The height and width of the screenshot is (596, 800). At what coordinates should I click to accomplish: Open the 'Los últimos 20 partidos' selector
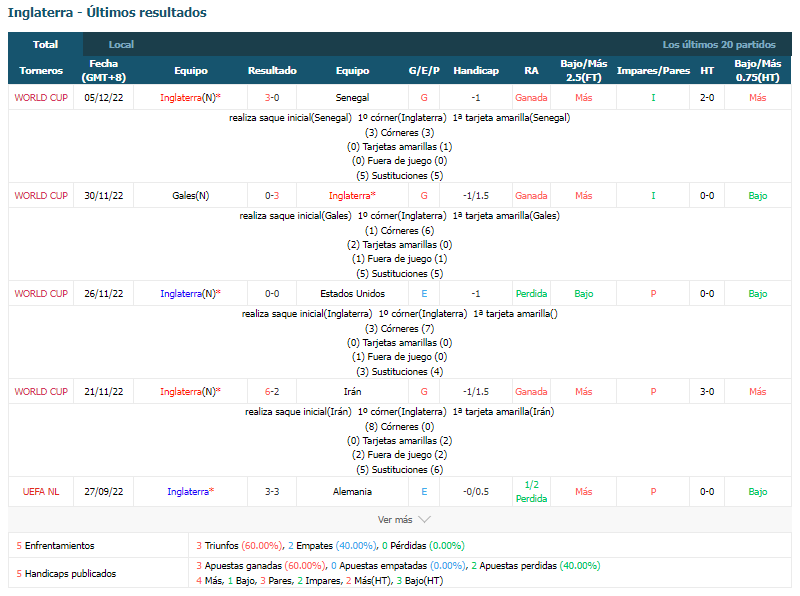[719, 44]
